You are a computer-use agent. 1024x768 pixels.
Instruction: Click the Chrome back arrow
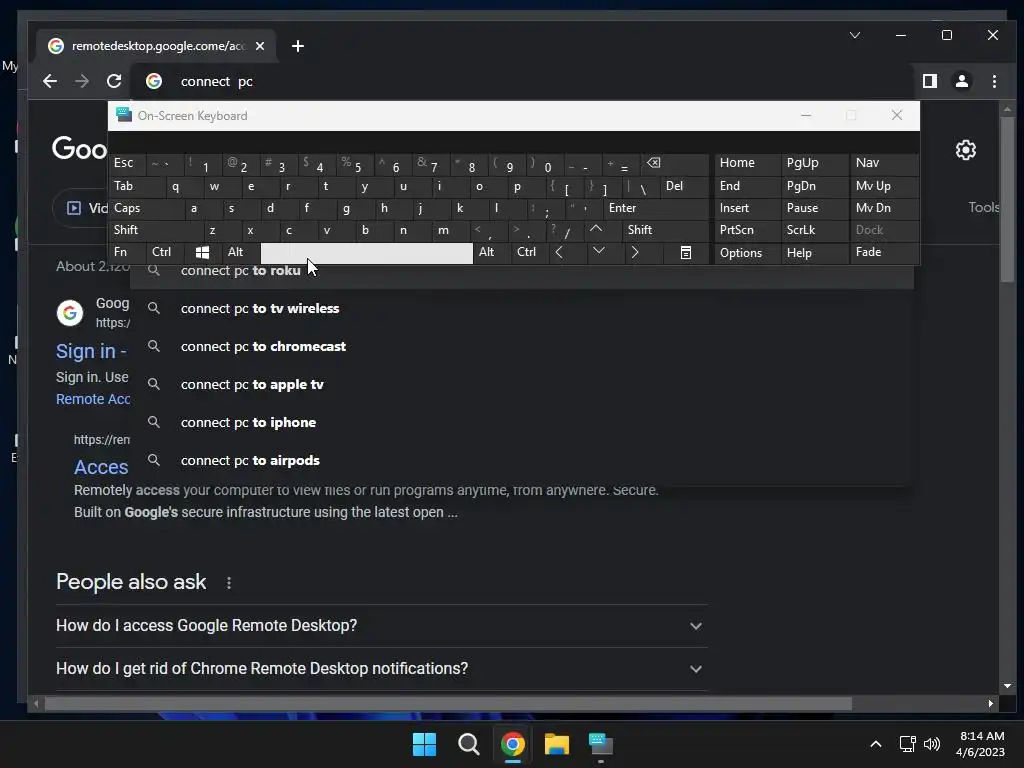click(50, 81)
